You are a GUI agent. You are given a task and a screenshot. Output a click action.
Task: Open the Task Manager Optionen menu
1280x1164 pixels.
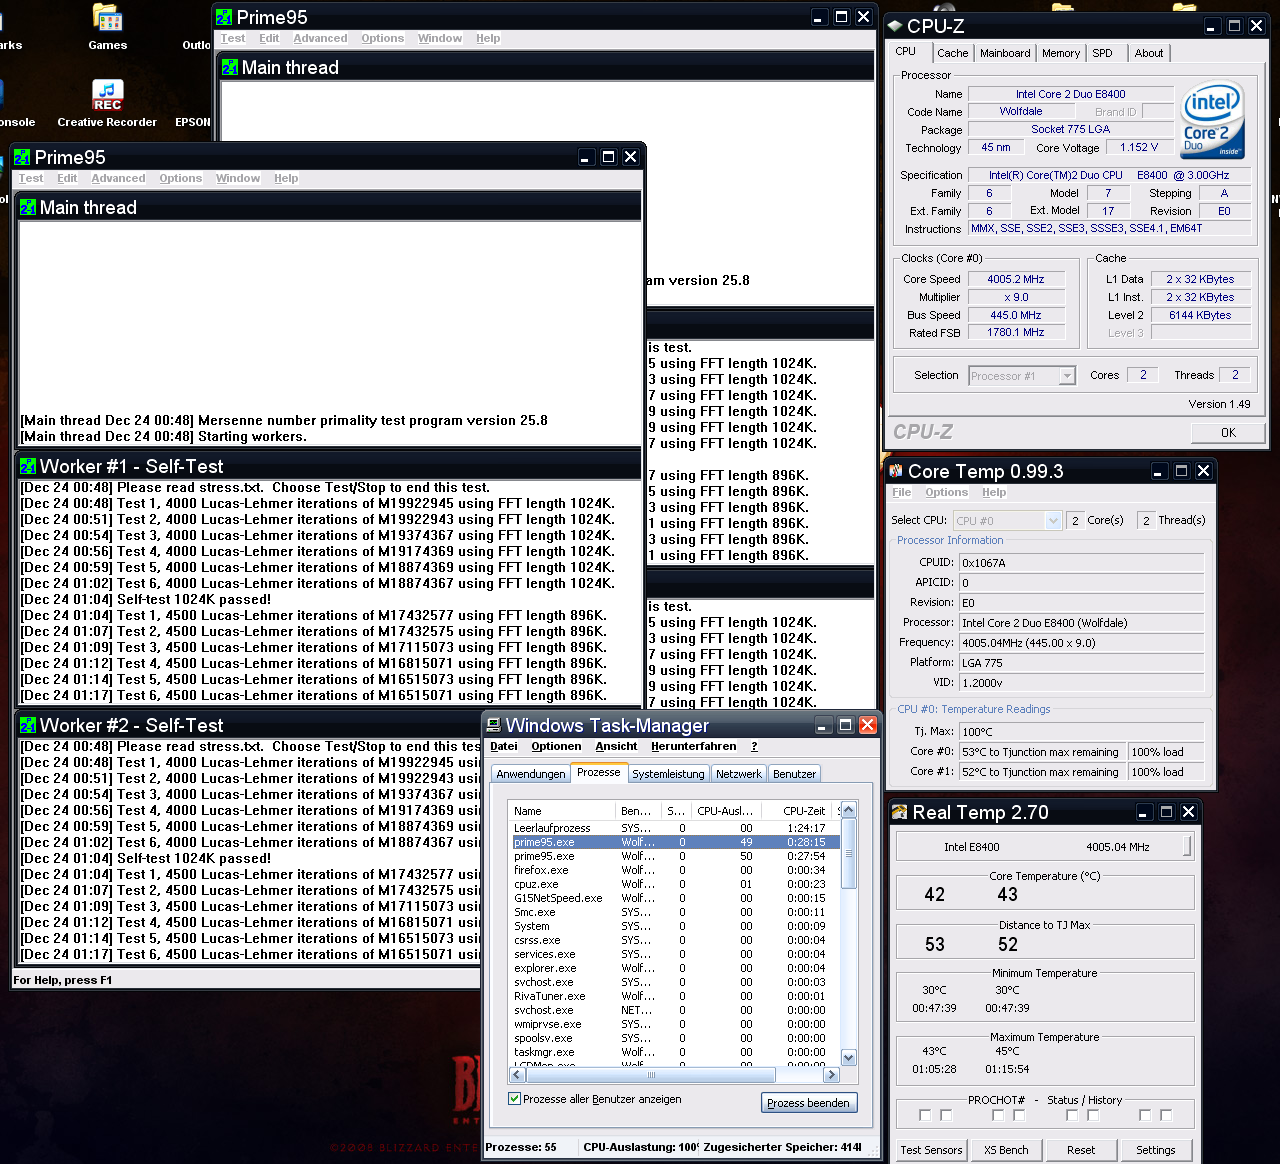556,746
